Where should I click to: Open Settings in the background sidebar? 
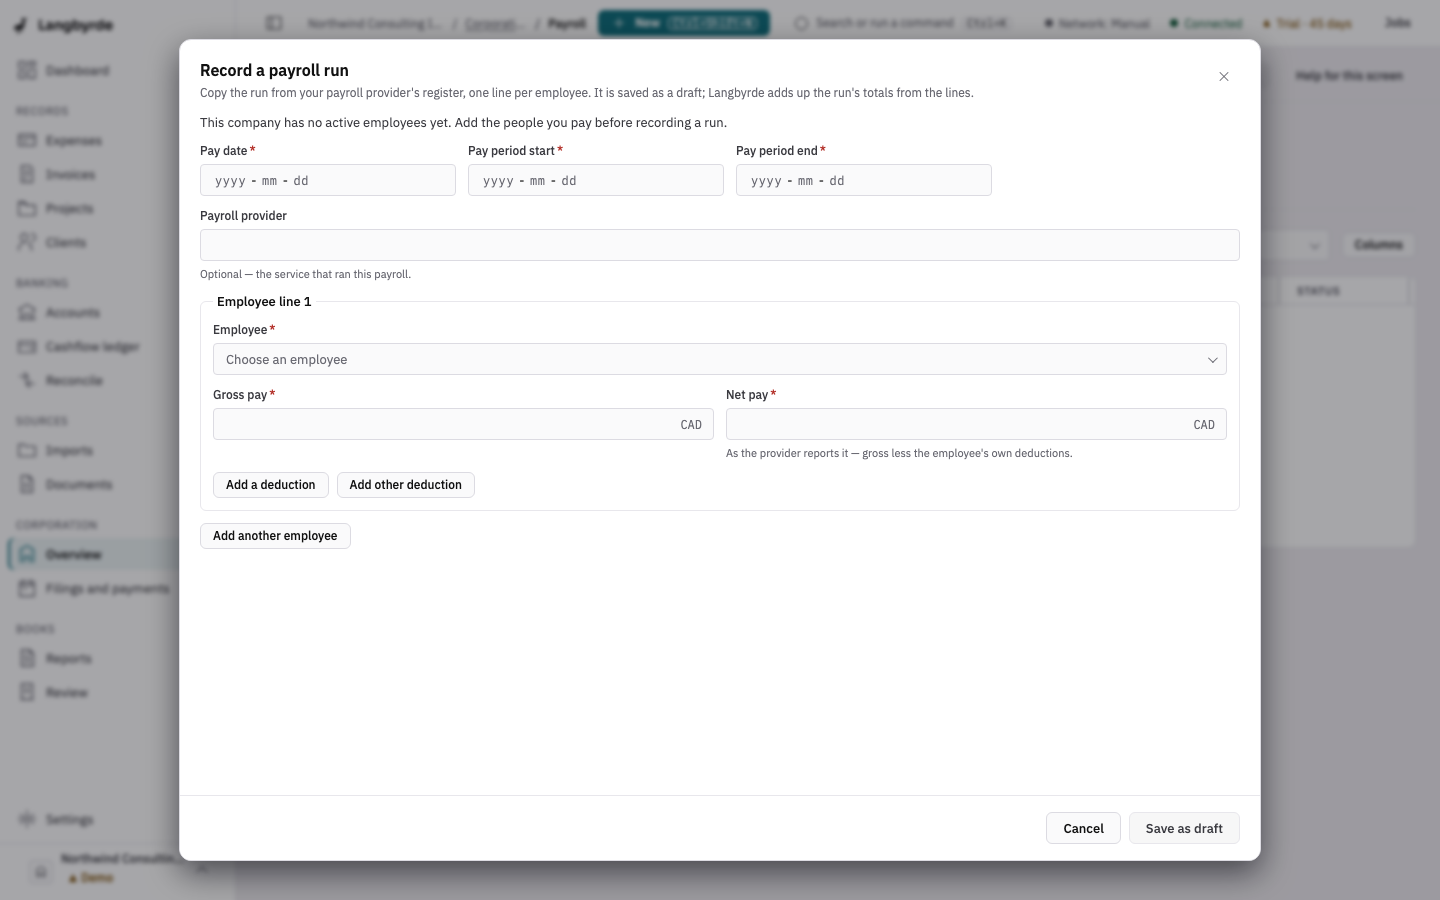pos(92,820)
